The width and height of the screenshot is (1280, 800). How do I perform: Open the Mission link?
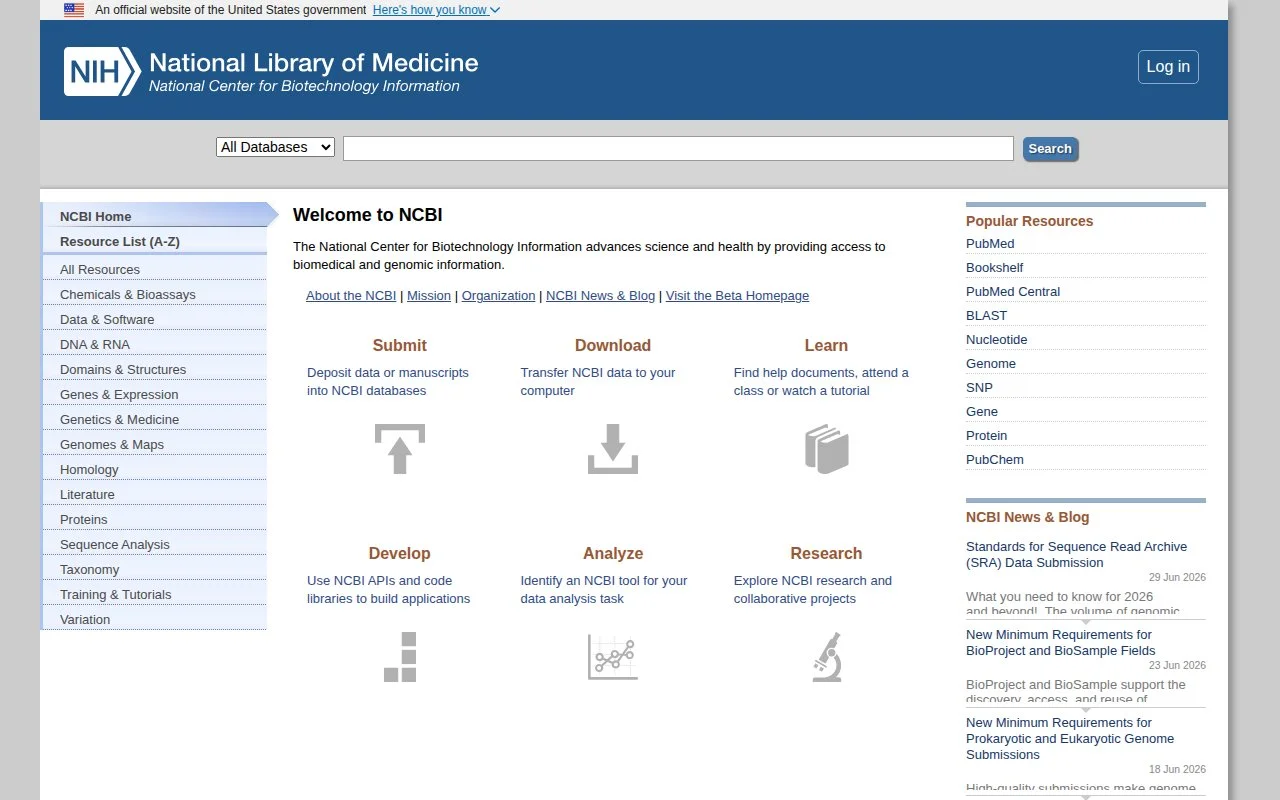tap(429, 295)
